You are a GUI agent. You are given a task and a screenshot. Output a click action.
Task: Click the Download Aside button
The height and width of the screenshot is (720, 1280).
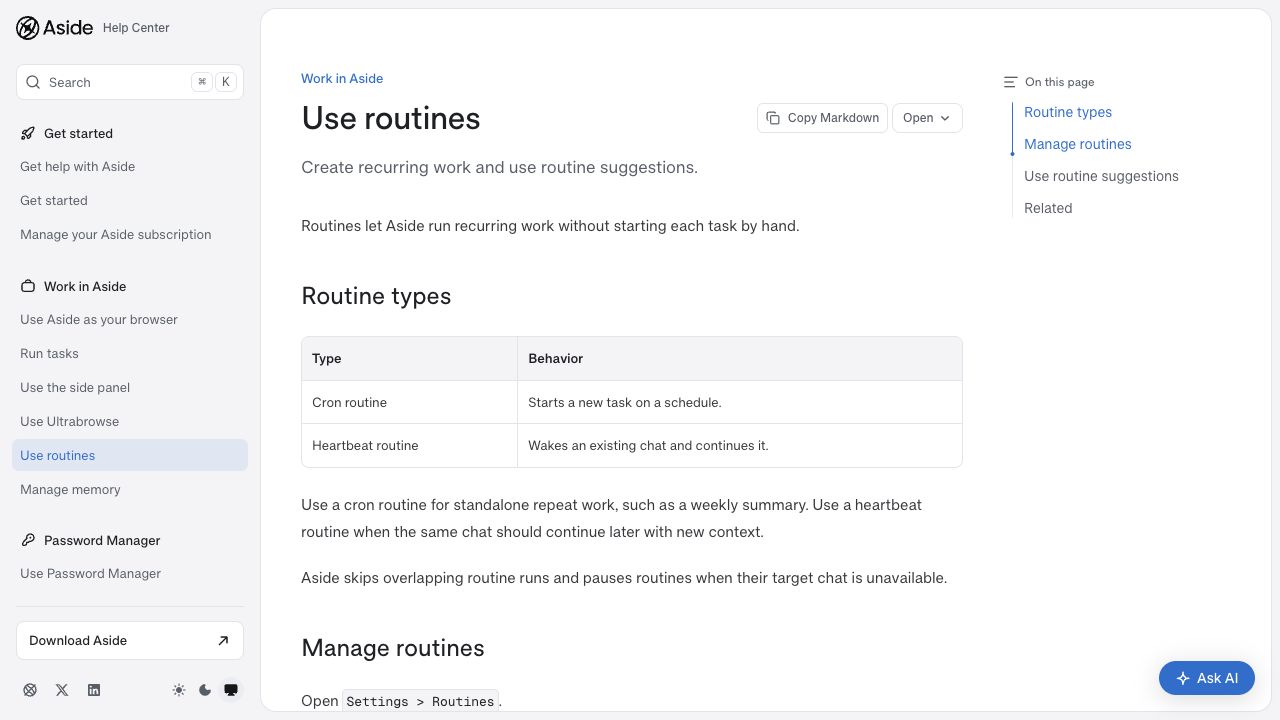[130, 641]
